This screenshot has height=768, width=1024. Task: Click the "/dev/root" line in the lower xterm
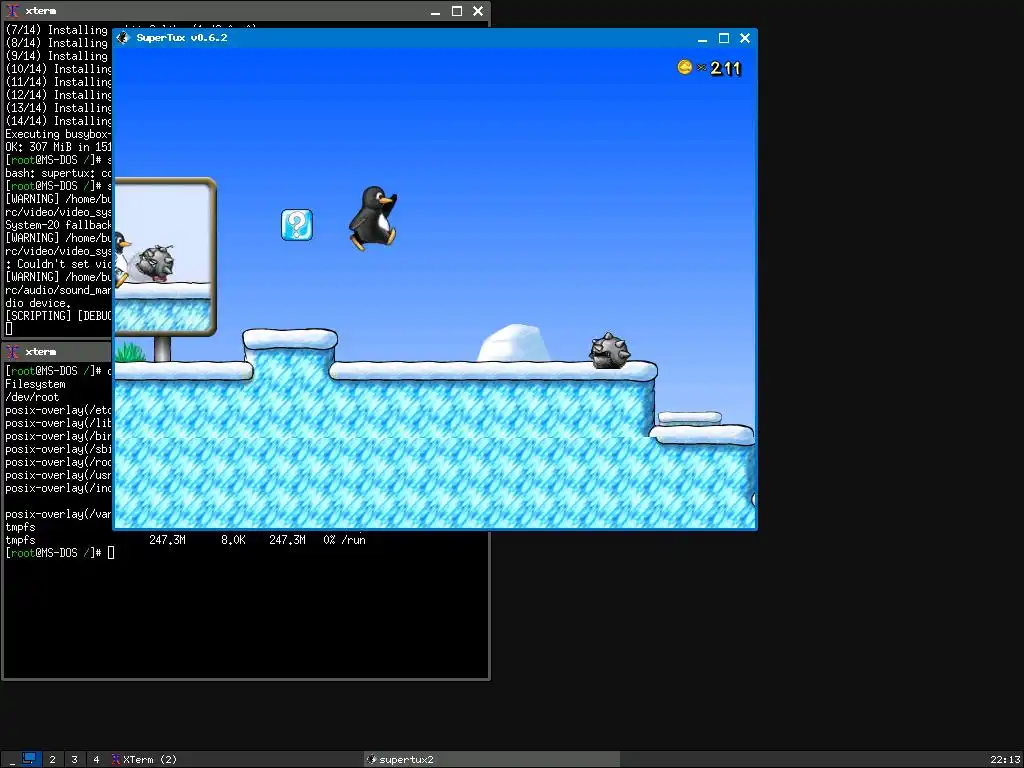coord(32,397)
